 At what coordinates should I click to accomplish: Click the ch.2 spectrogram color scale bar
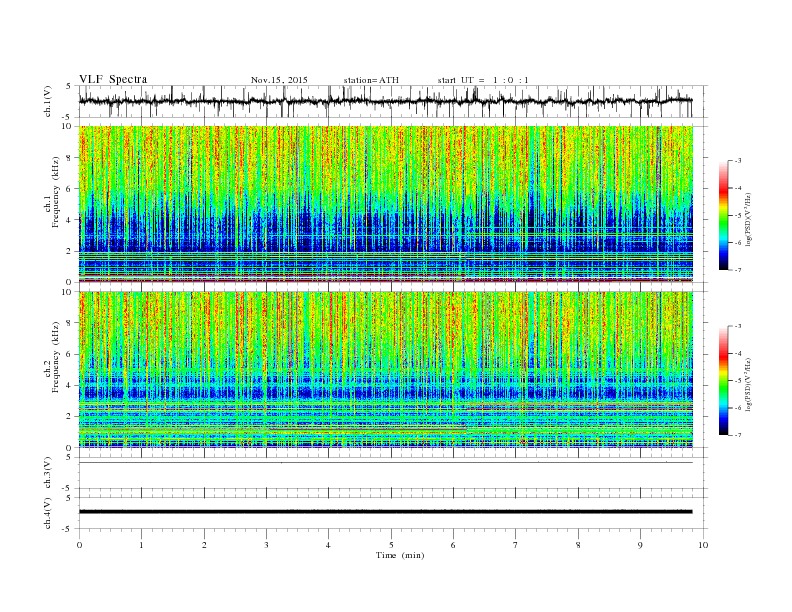tap(723, 381)
